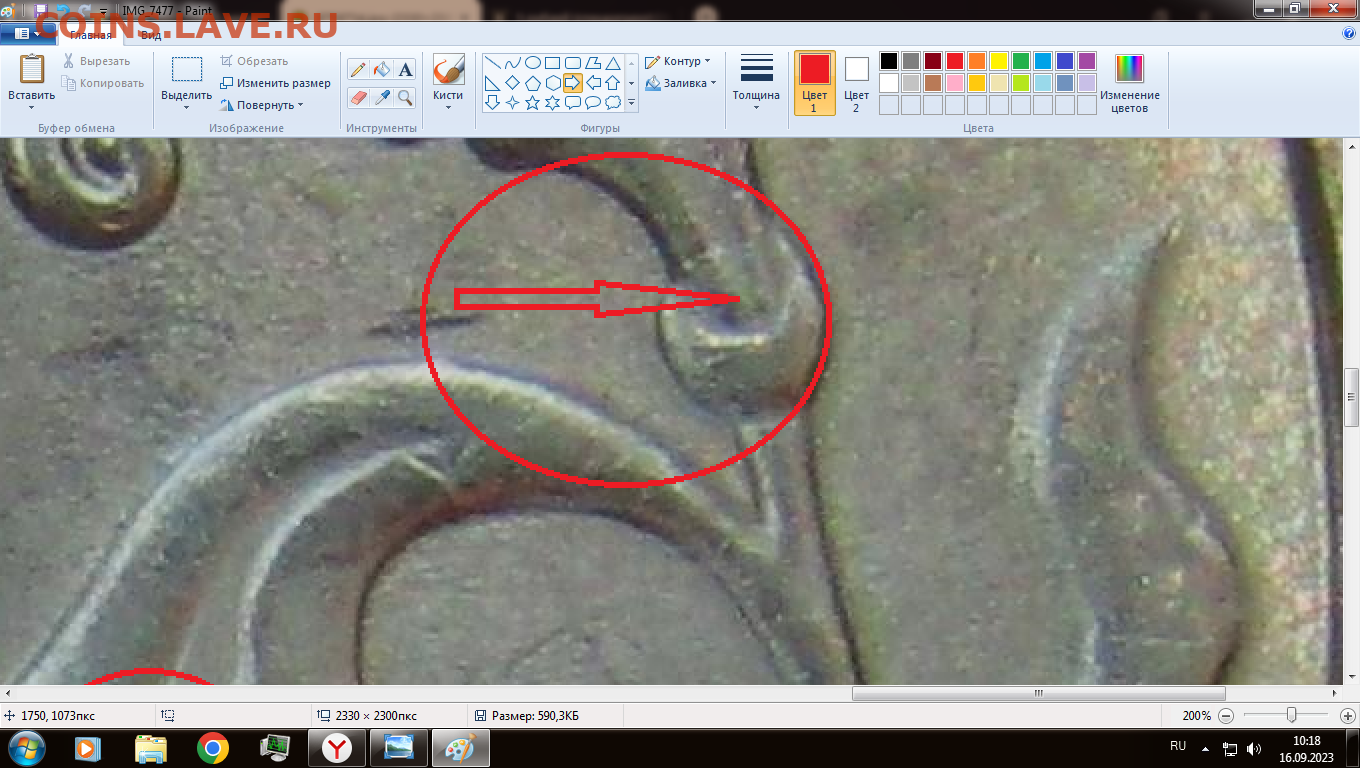This screenshot has width=1360, height=768.
Task: Toggle Цвет 2 background color selector
Action: click(856, 83)
